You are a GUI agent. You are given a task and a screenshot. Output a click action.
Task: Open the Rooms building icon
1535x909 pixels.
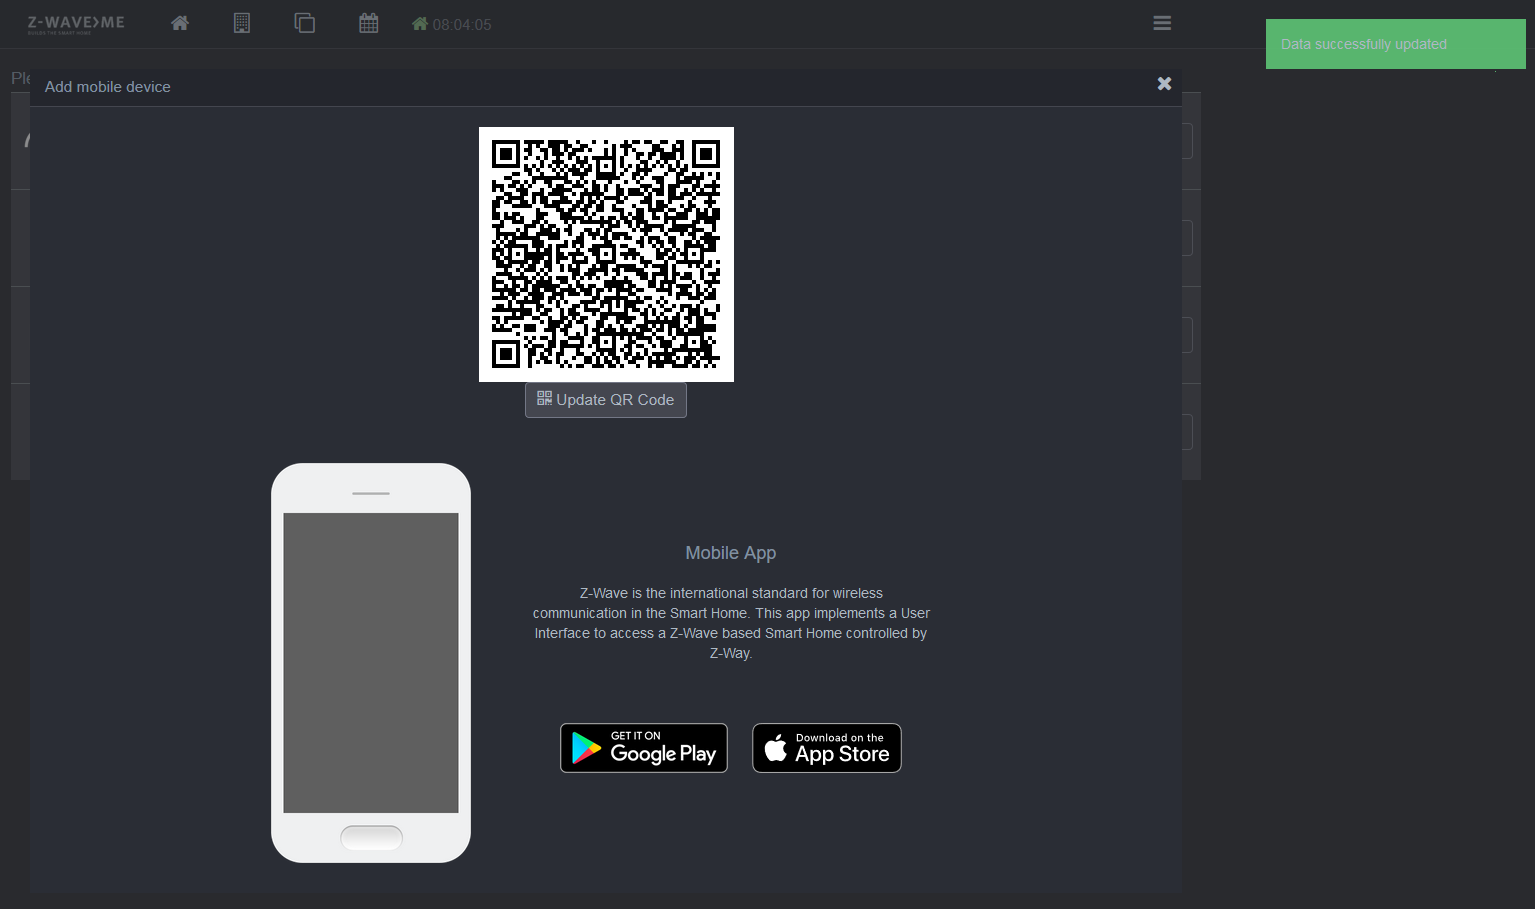pos(242,23)
